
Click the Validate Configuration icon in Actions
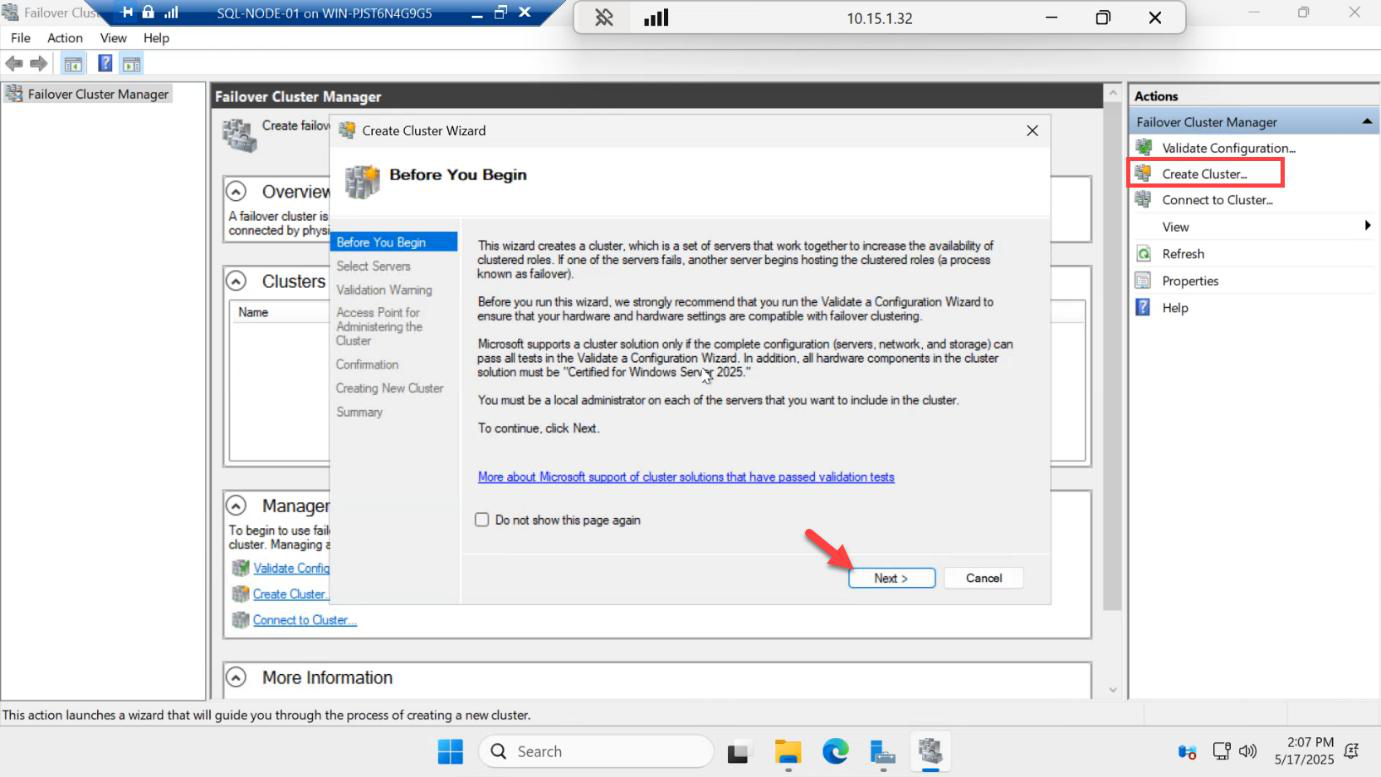[x=1144, y=147]
